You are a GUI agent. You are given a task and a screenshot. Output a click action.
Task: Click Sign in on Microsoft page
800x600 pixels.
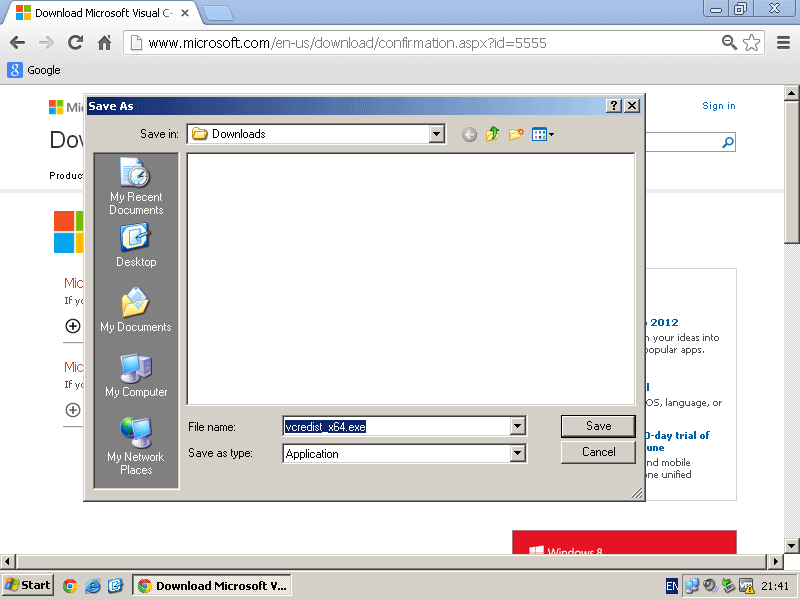tap(718, 106)
